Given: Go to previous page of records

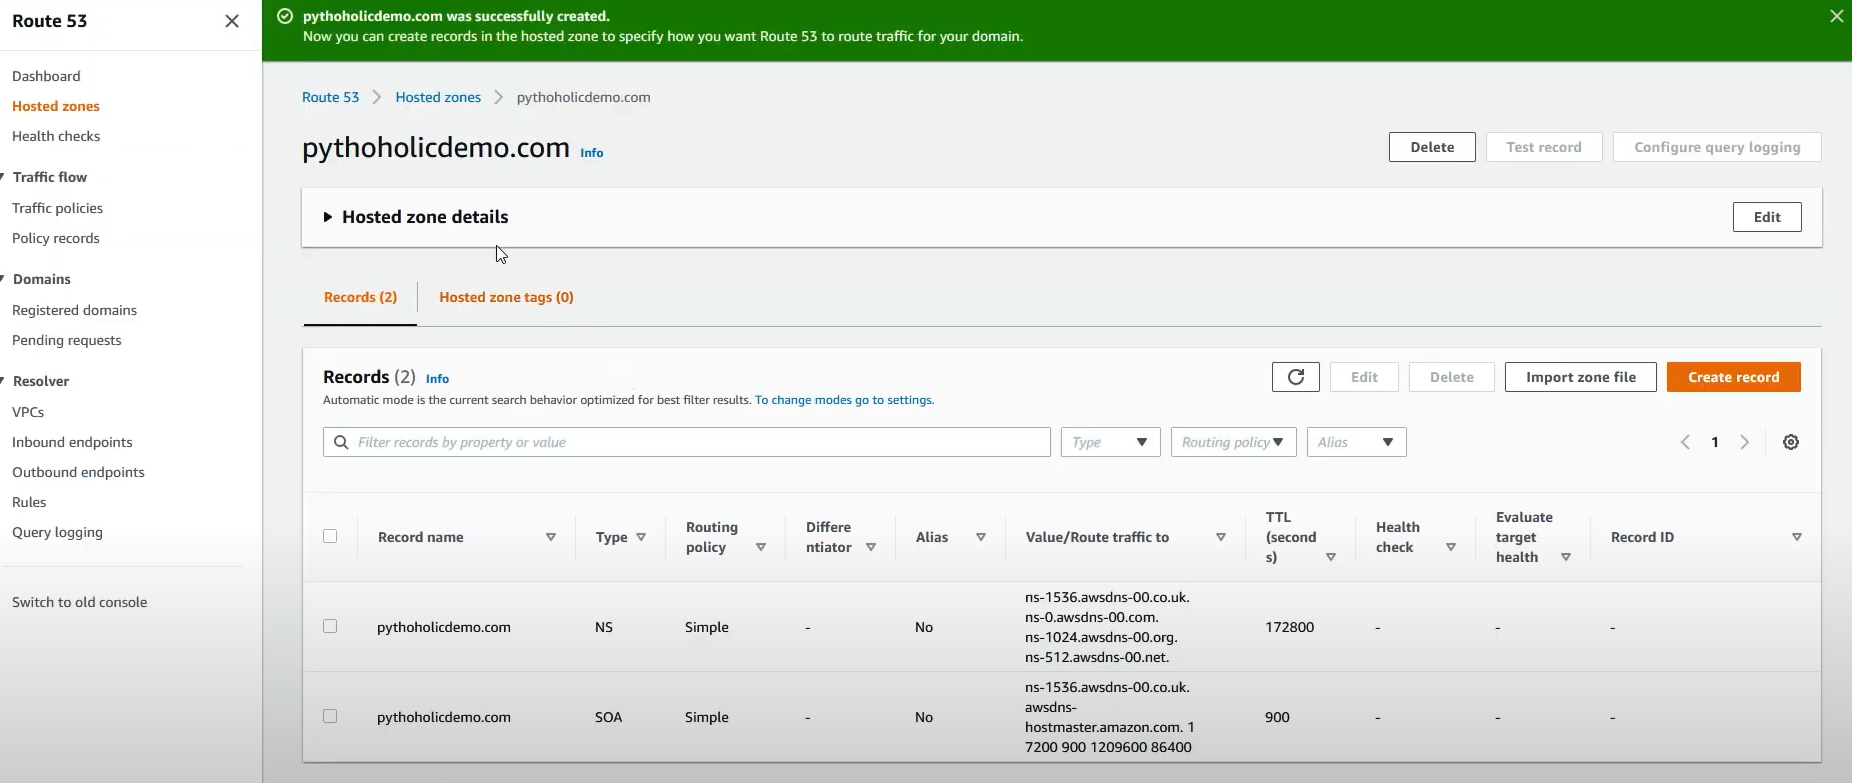Looking at the screenshot, I should (x=1686, y=442).
